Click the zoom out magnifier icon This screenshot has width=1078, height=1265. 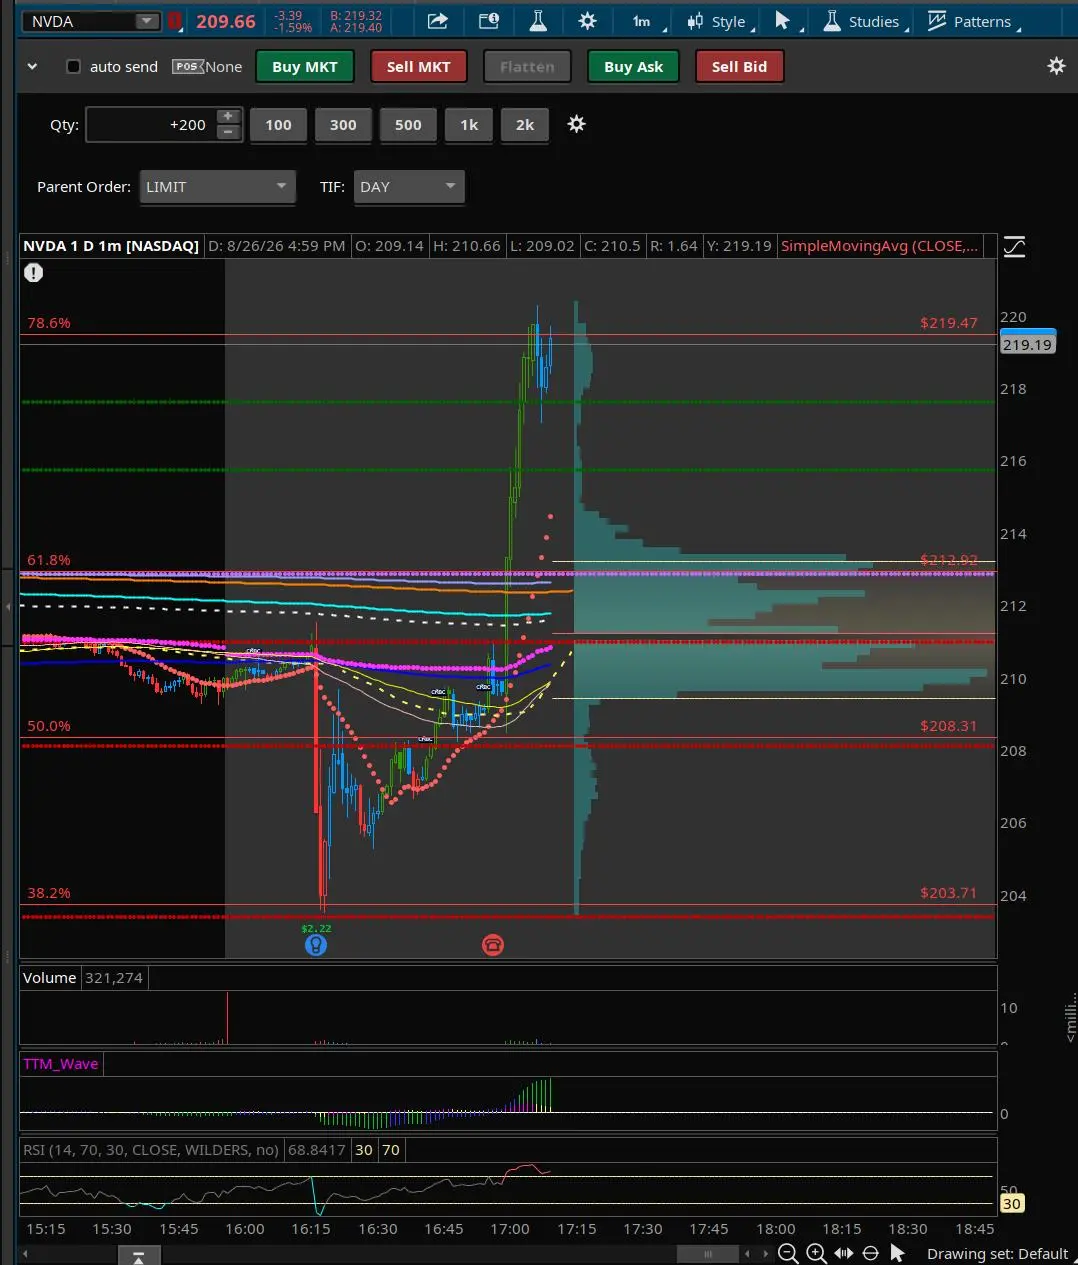(x=788, y=1254)
